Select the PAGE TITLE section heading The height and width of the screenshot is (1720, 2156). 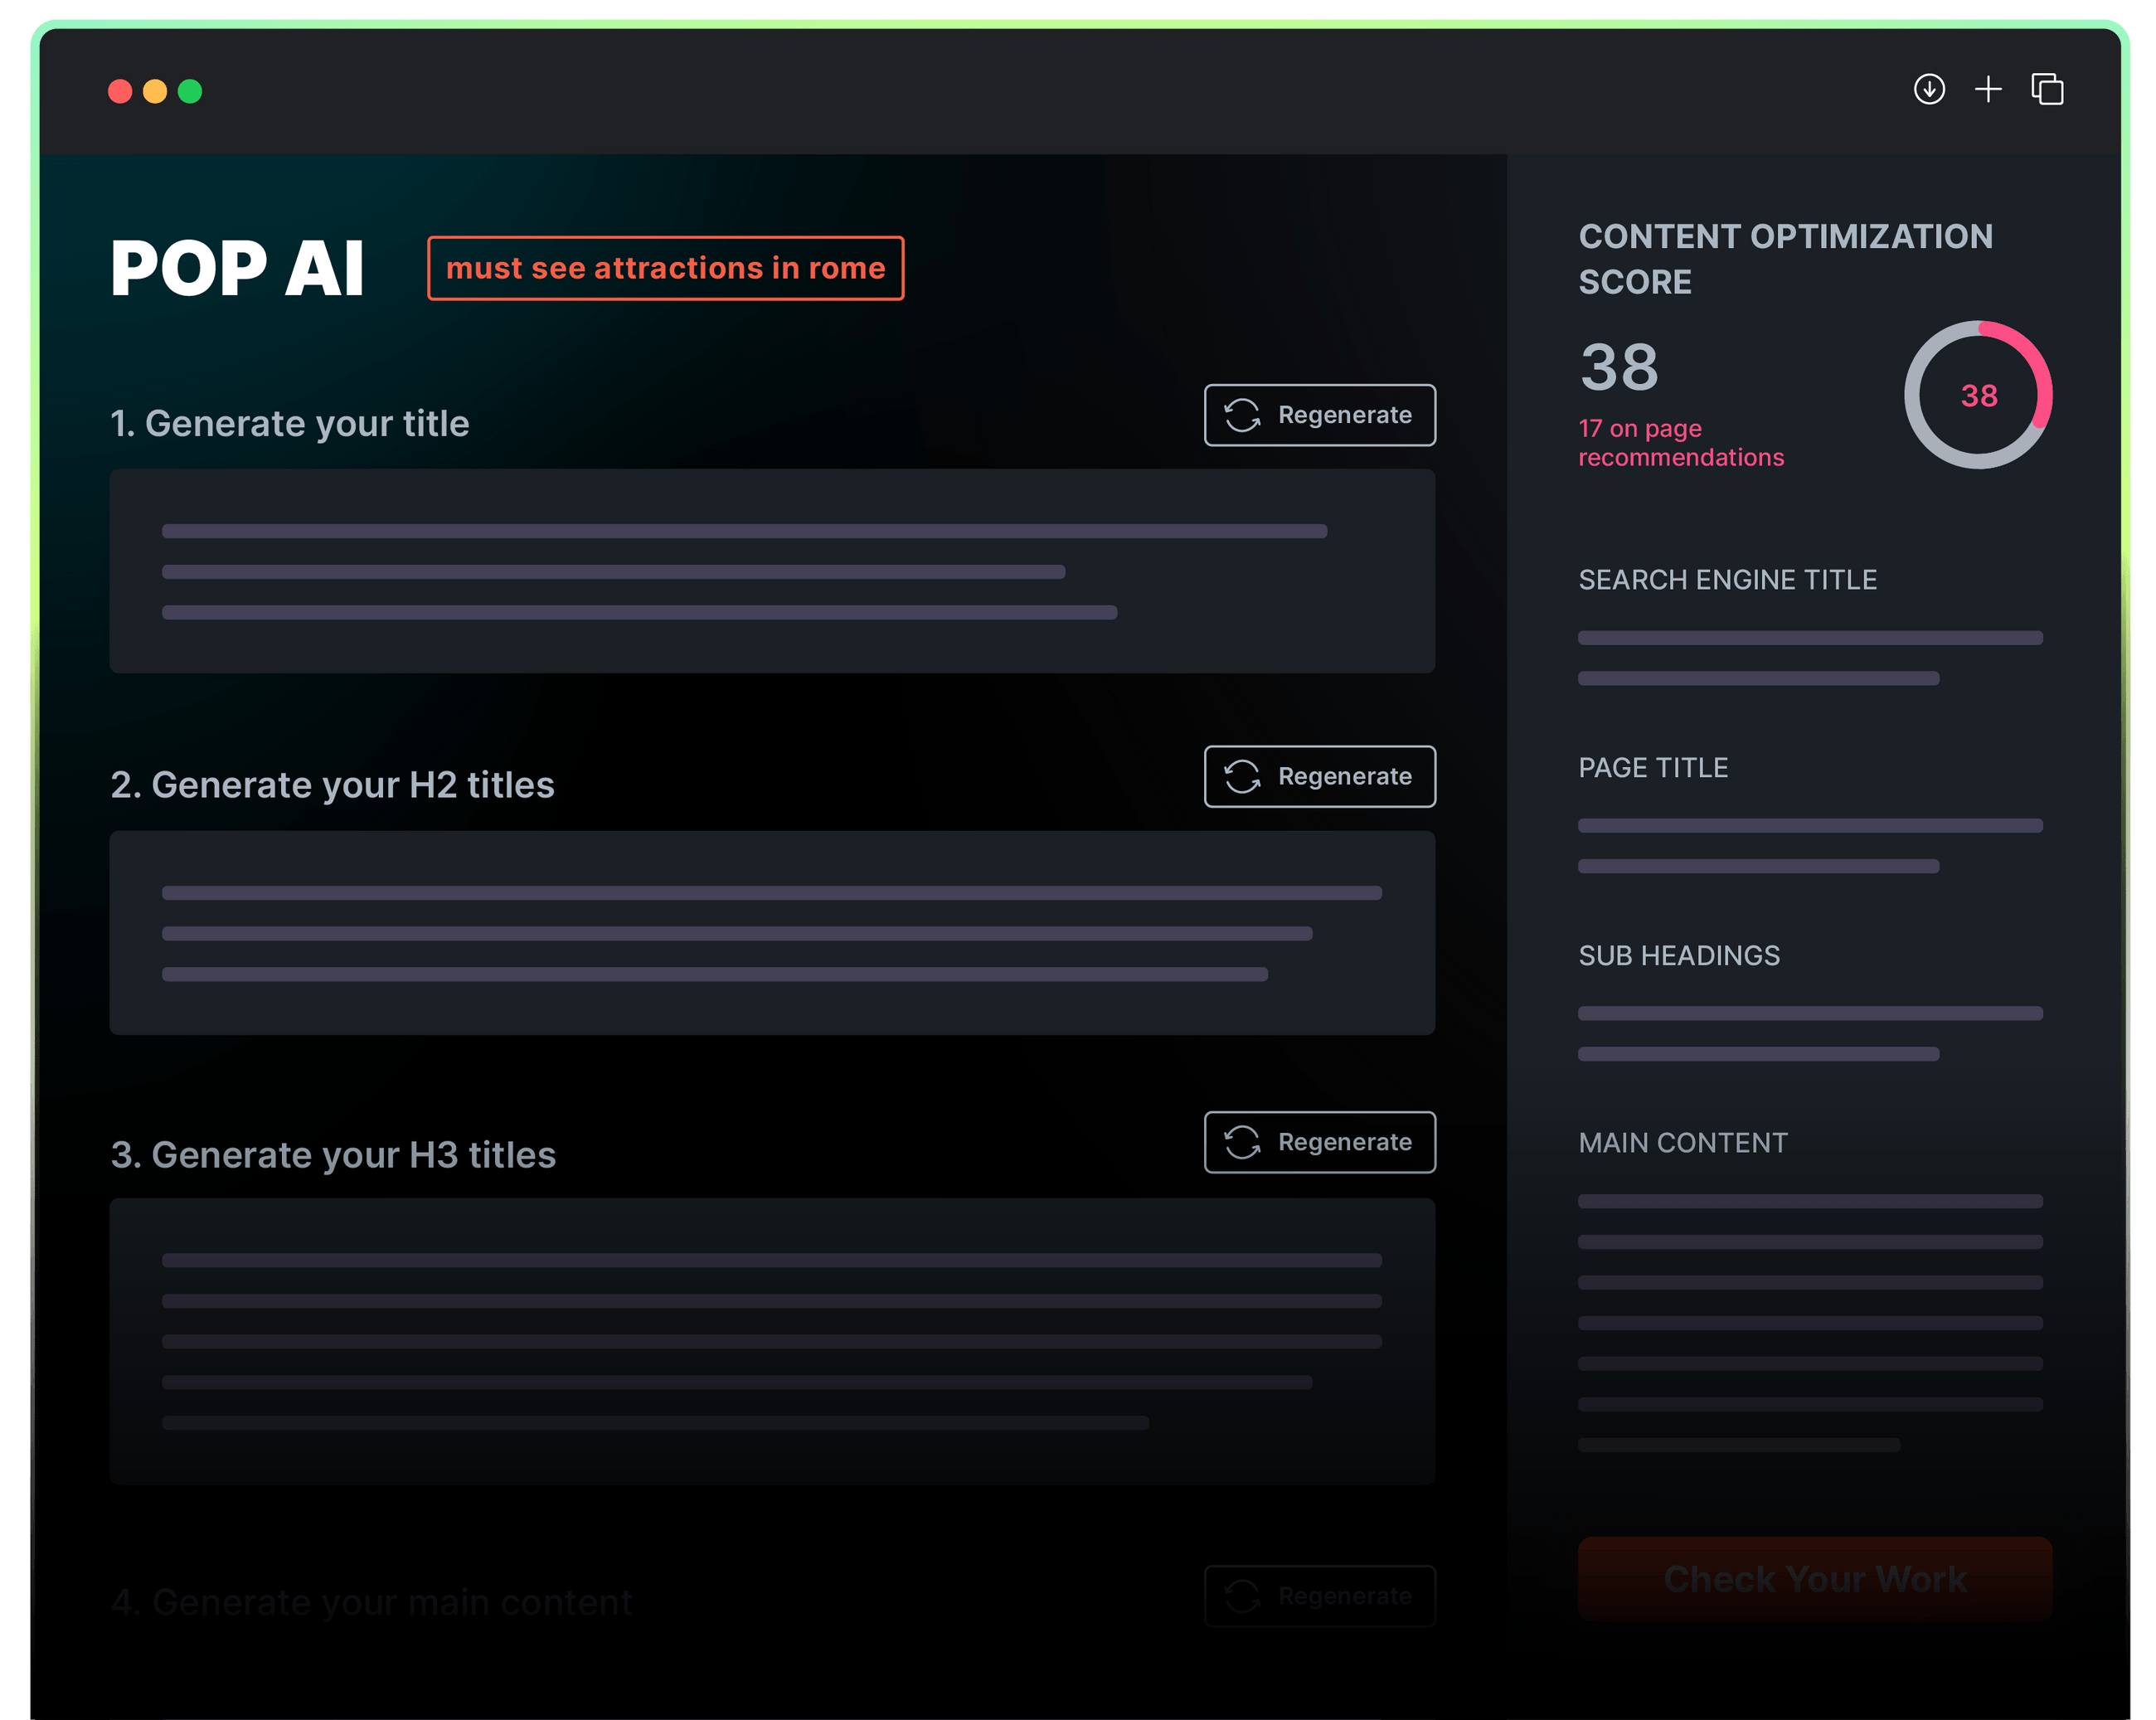(x=1653, y=767)
